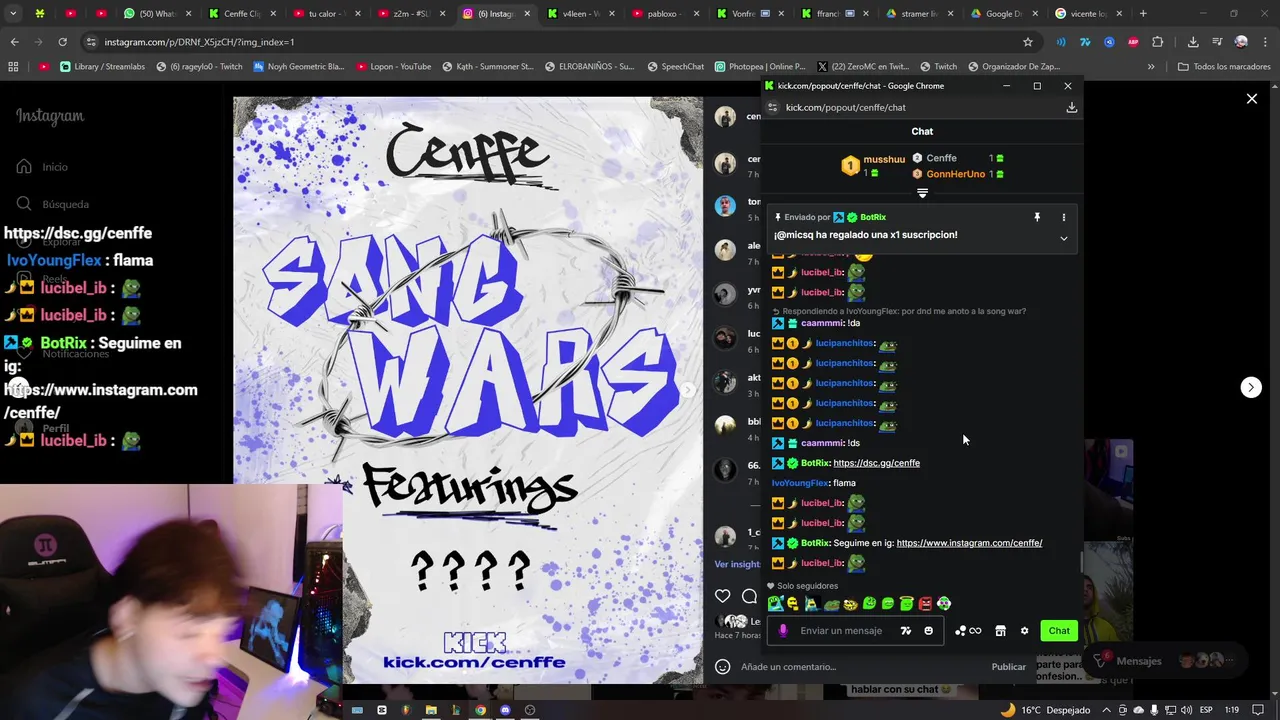The image size is (1280, 720).
Task: Click site info icon in Kick popout address bar
Action: point(771,107)
